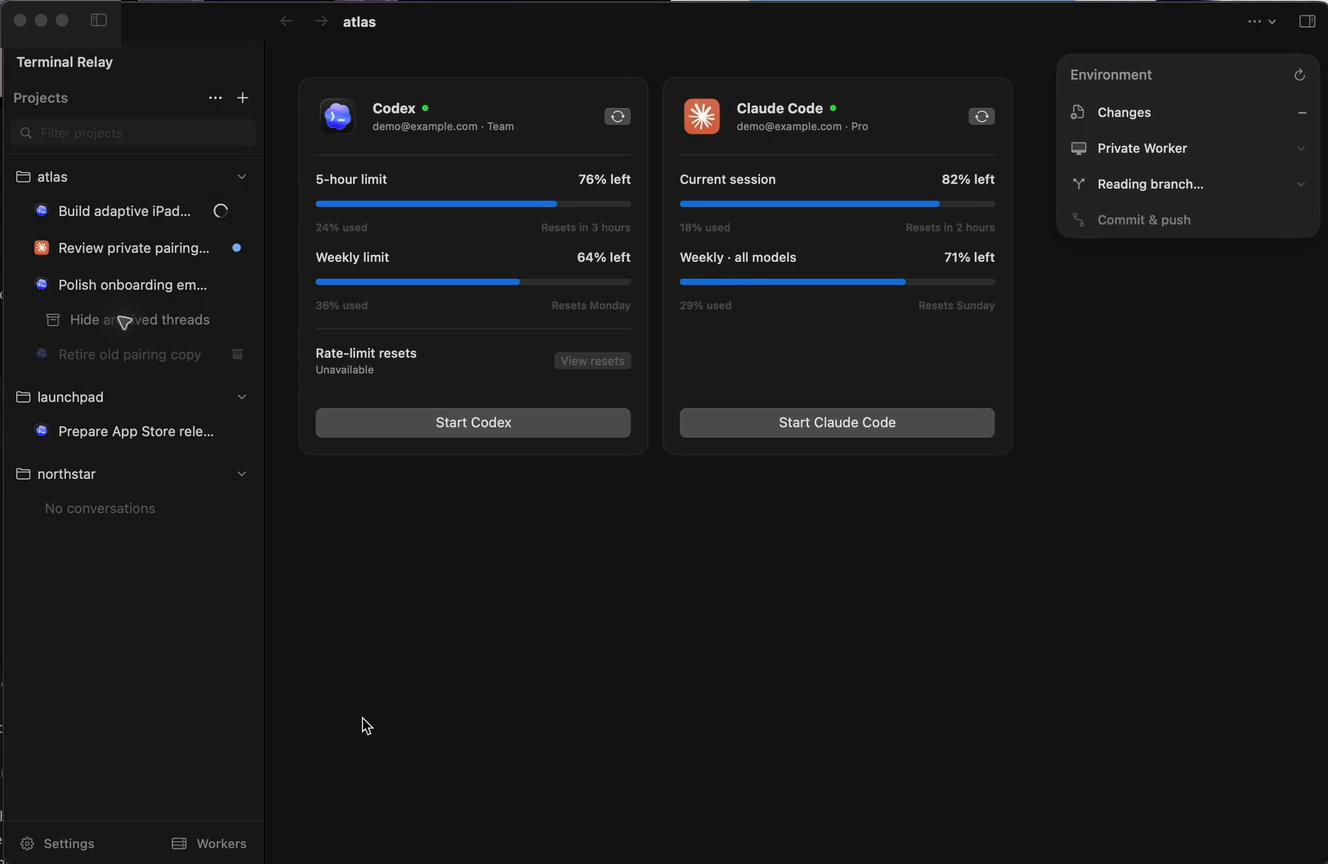Go back with the left arrow
This screenshot has width=1328, height=864.
pos(287,21)
